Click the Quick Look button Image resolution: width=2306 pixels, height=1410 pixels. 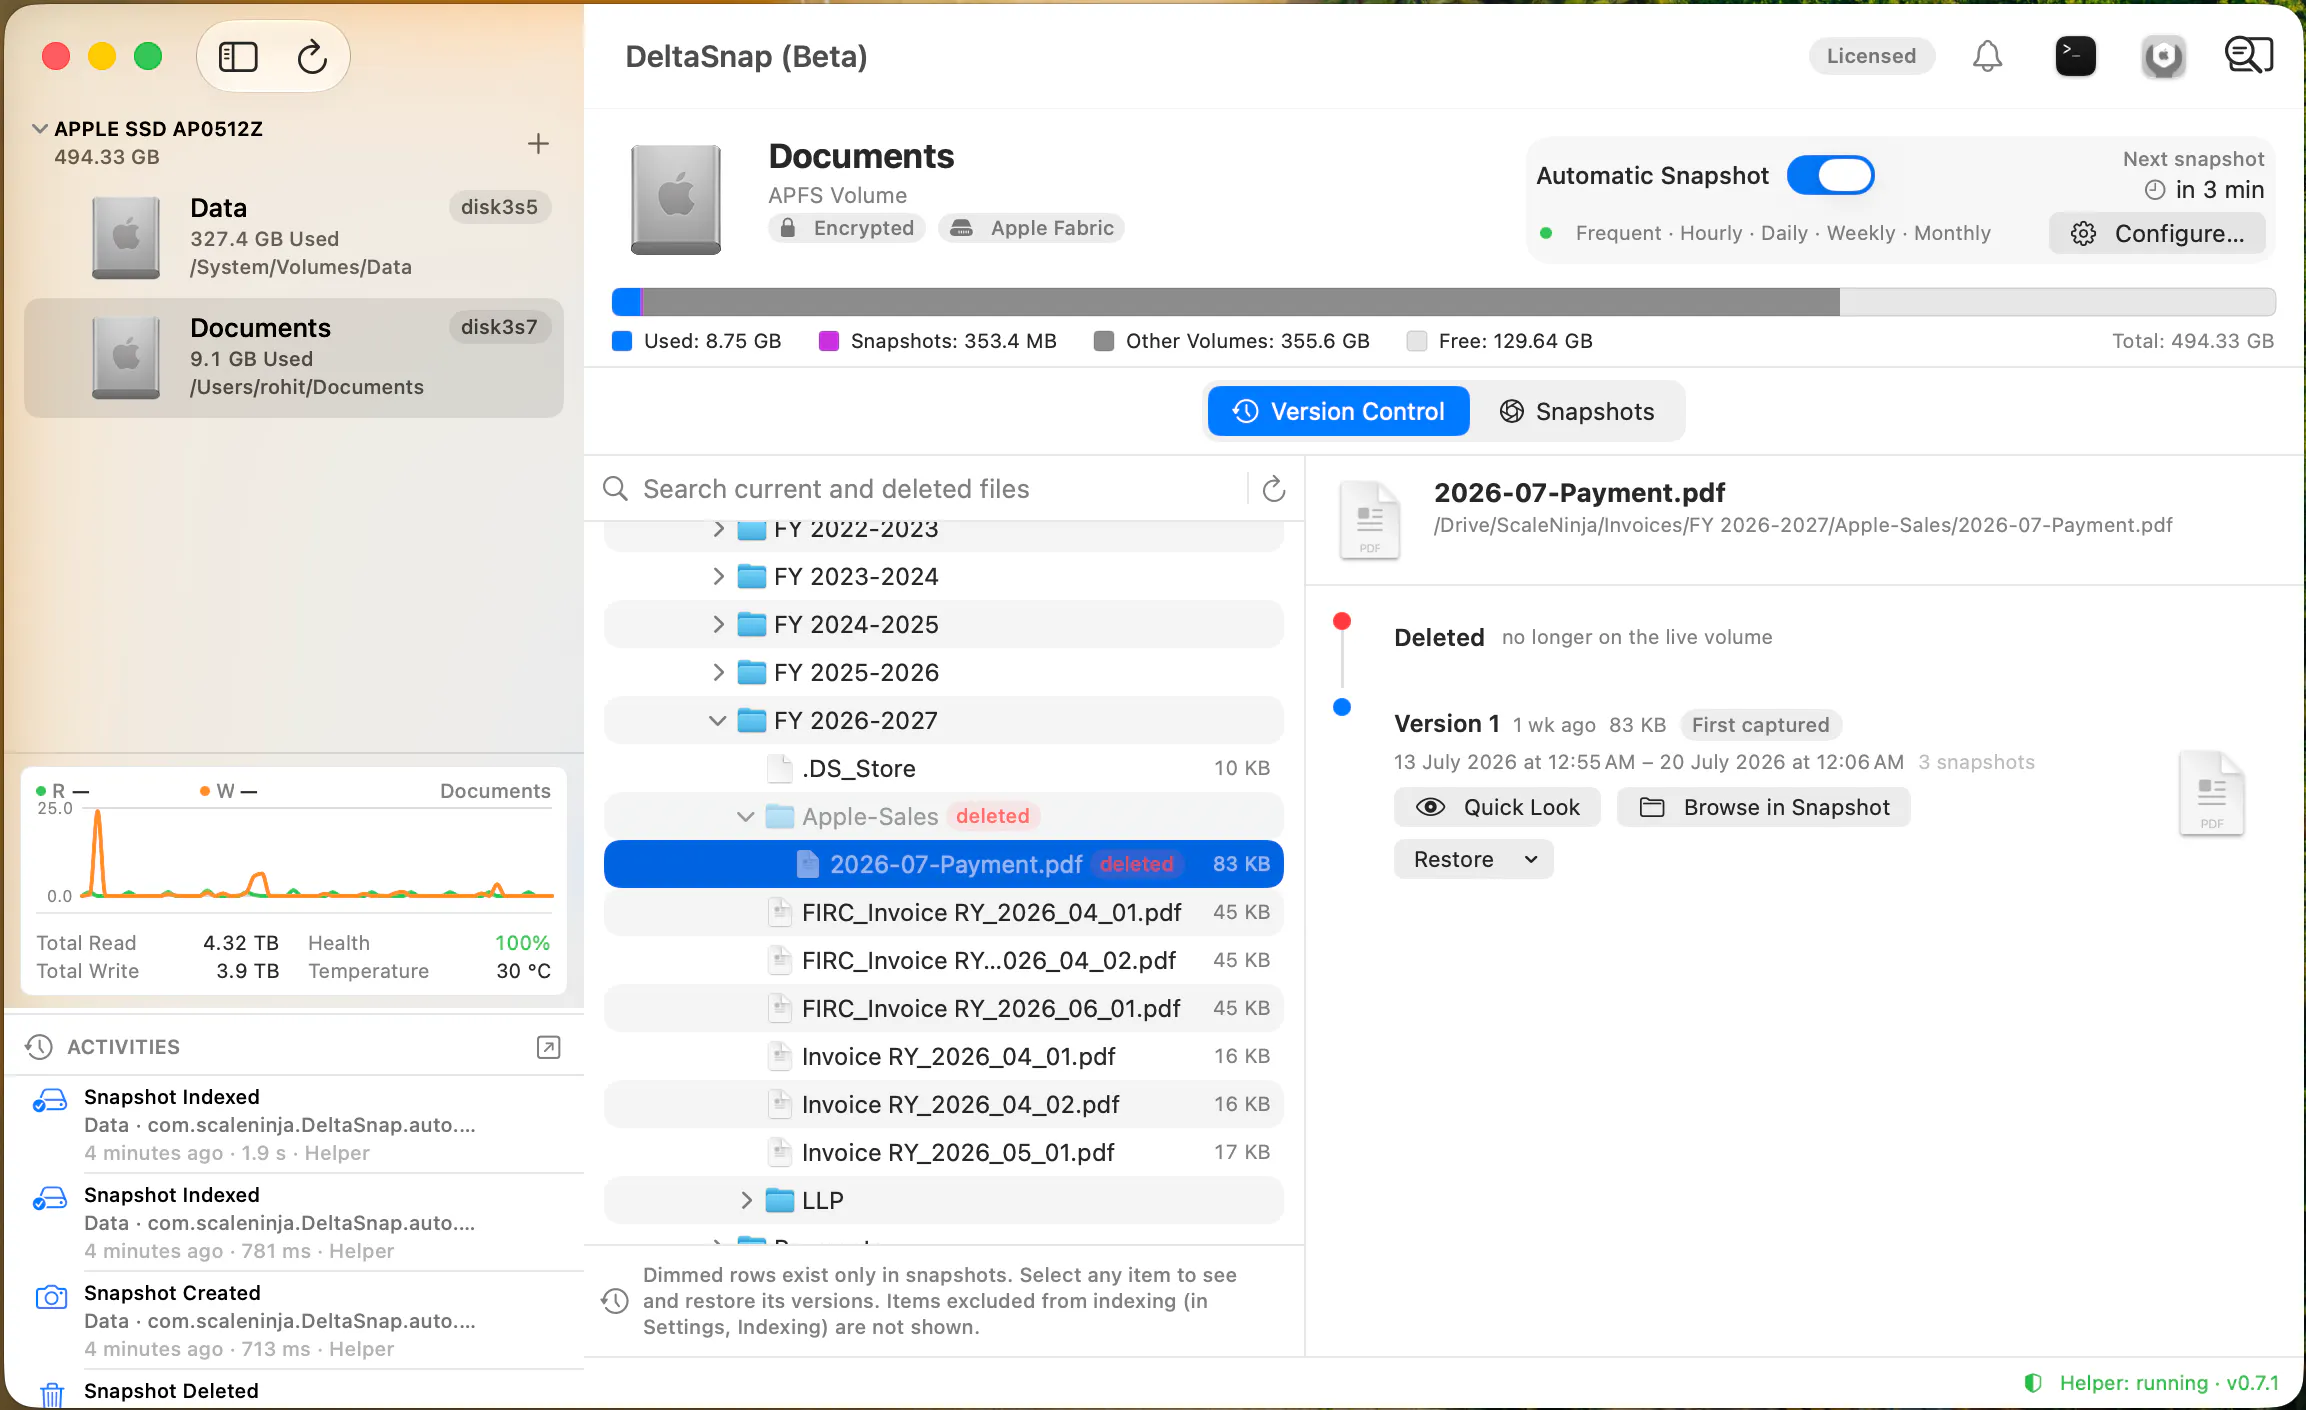point(1497,807)
